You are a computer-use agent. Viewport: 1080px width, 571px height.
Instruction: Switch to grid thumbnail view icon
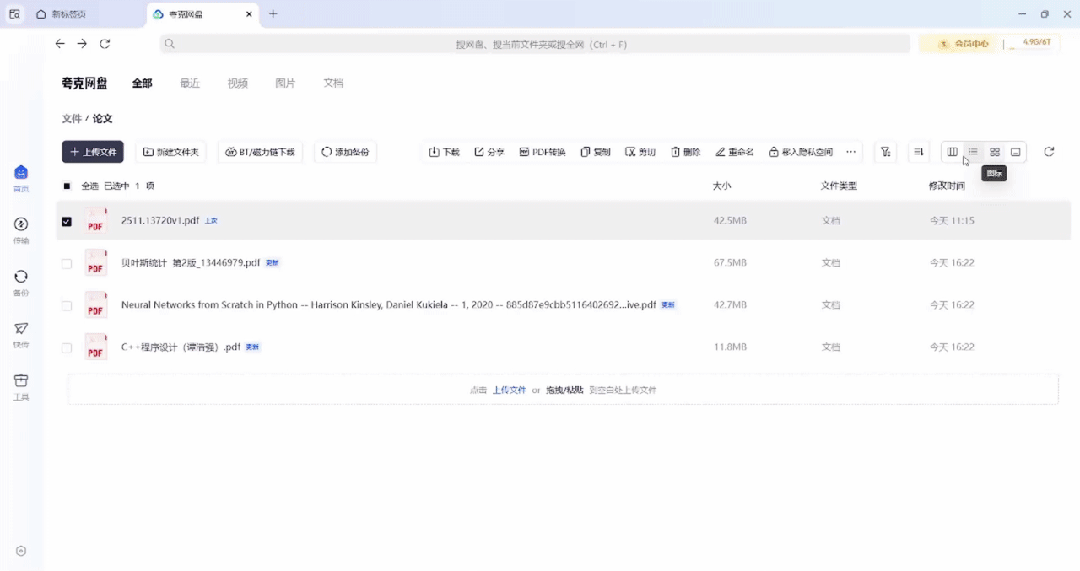click(x=995, y=152)
